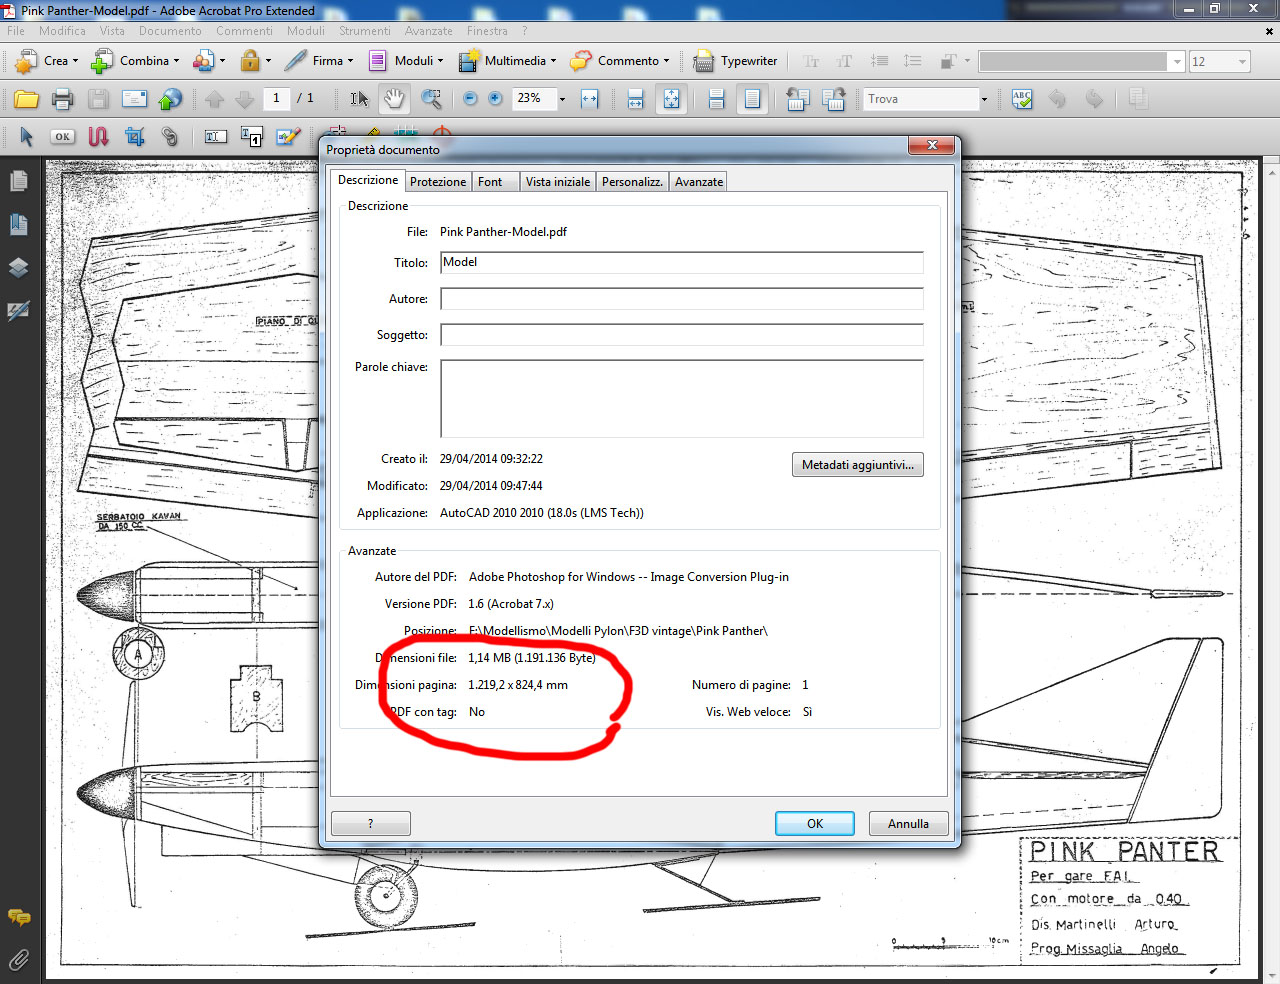Click the Titolo field containing Model
Image resolution: width=1280 pixels, height=984 pixels.
tap(682, 262)
